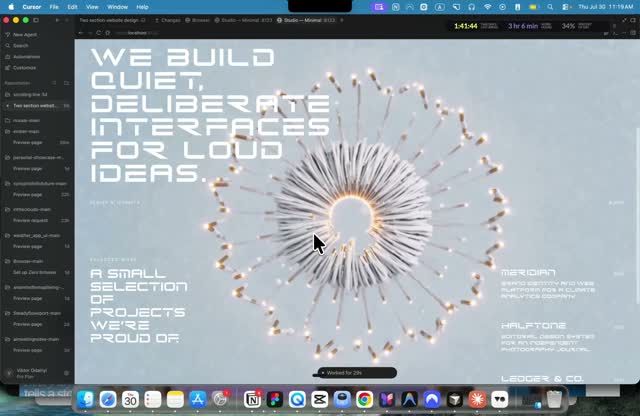The height and width of the screenshot is (416, 640).
Task: Launch Safari from the Dock
Action: point(108,399)
